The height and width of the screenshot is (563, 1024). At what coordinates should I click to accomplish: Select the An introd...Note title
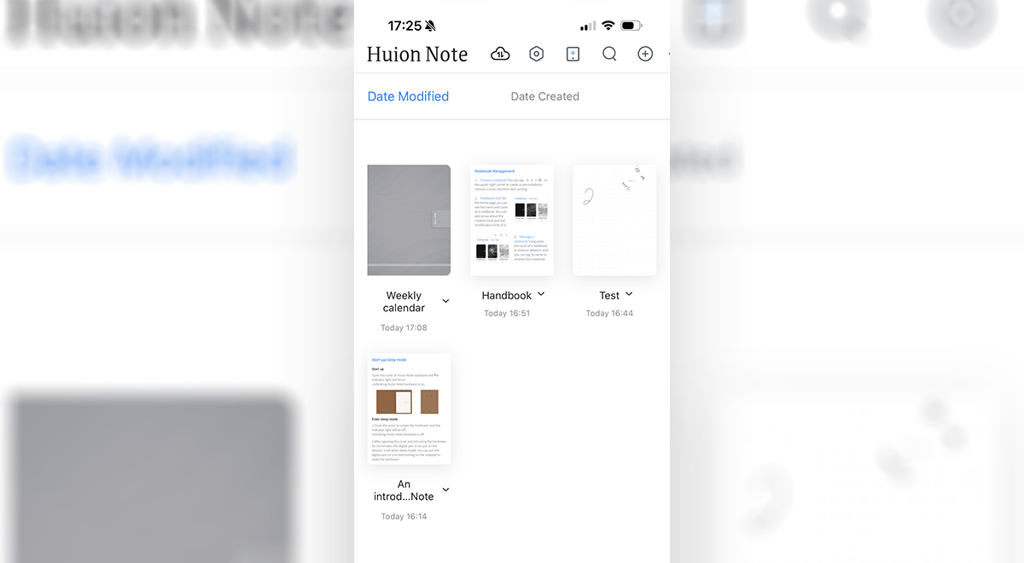(x=404, y=491)
